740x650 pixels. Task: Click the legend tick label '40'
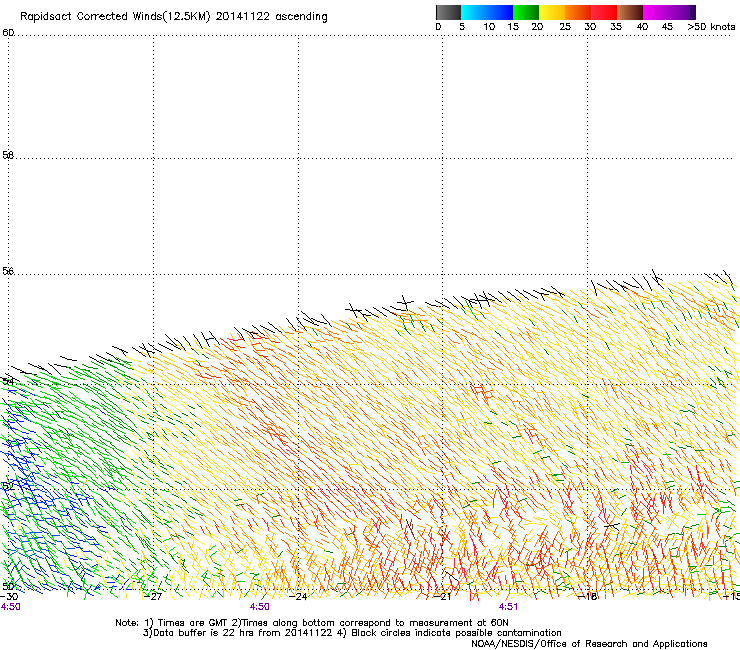tap(642, 27)
